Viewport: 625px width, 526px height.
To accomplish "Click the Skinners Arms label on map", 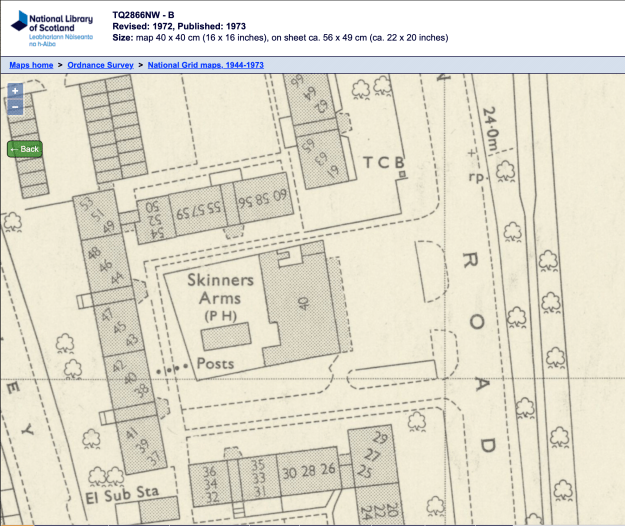I will pos(220,290).
